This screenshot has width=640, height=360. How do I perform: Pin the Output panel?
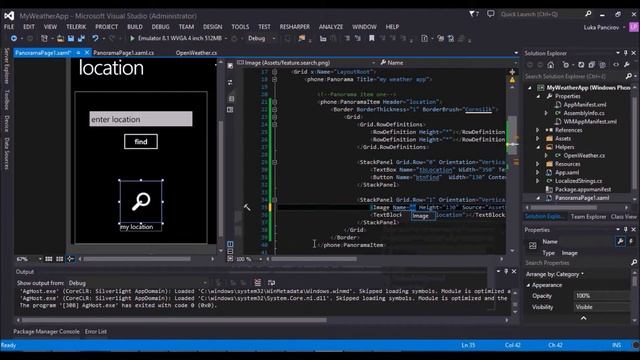tap(506, 271)
